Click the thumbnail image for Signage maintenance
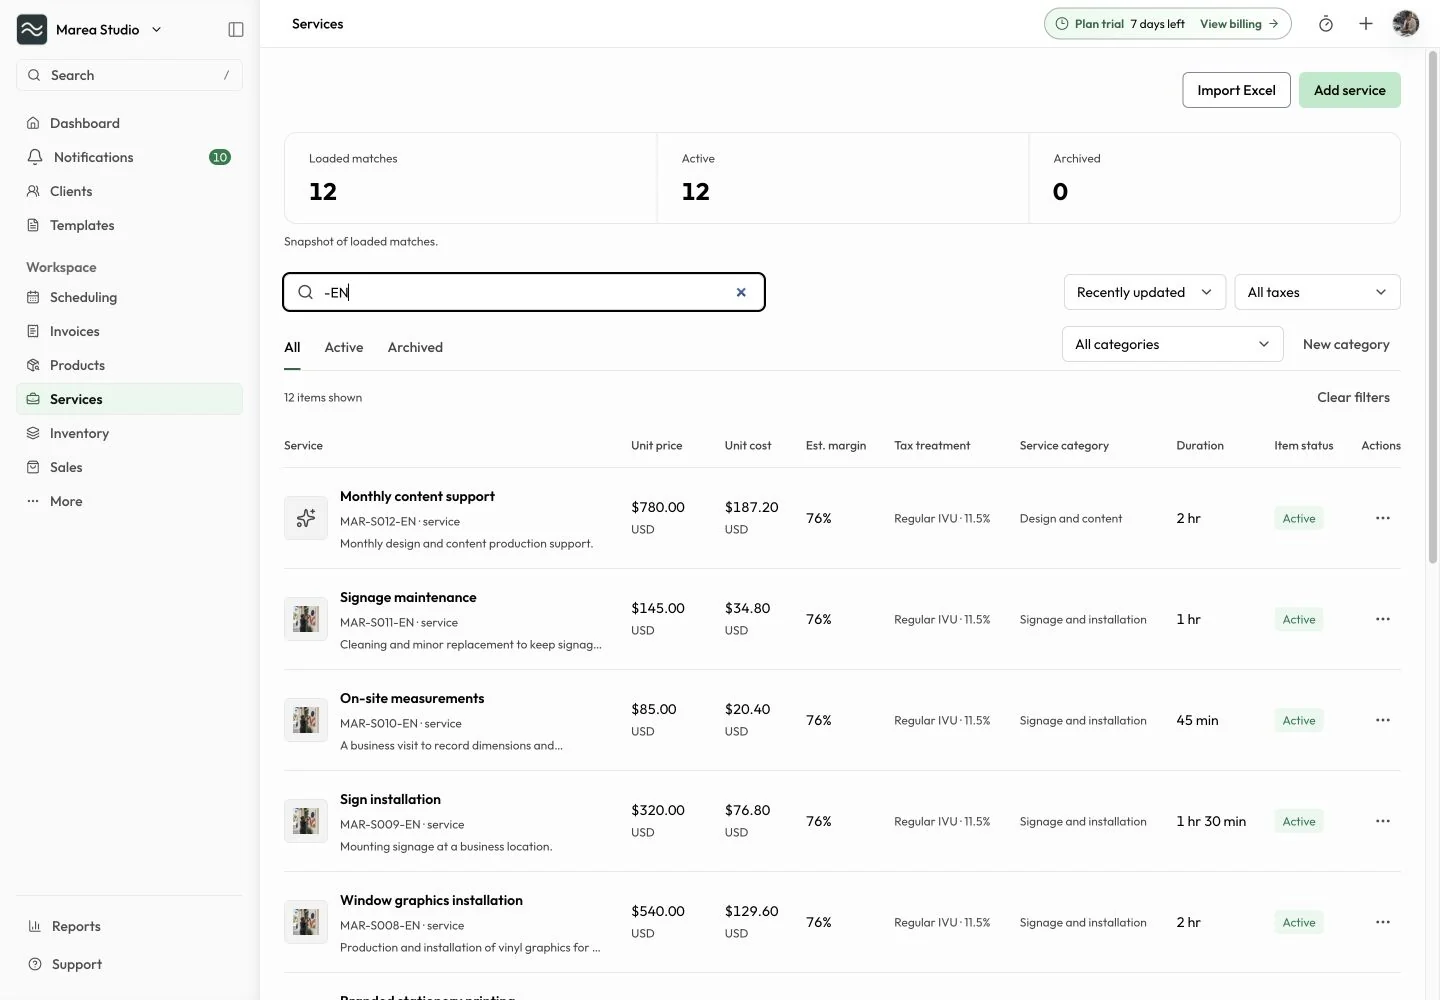This screenshot has height=1000, width=1440. [x=306, y=619]
